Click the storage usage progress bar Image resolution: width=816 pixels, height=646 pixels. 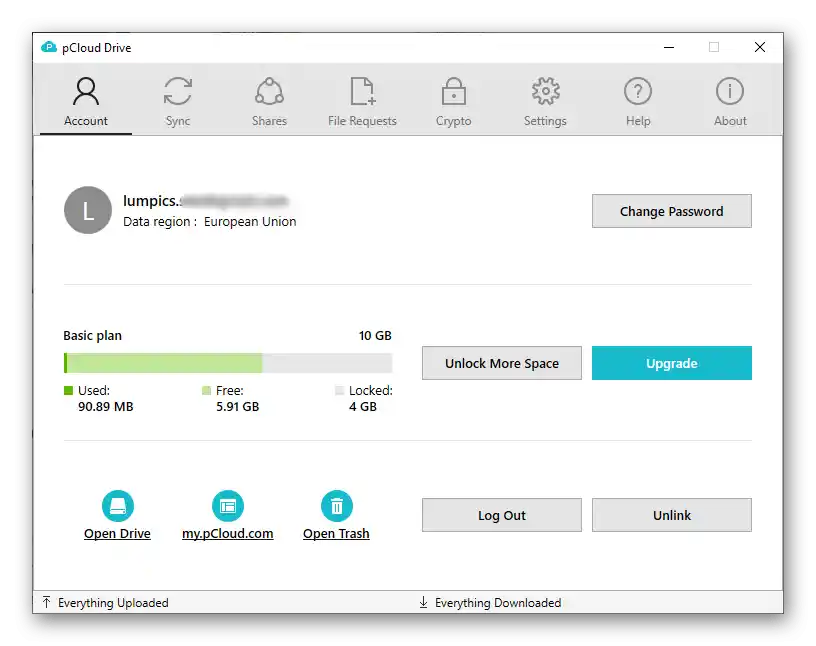pyautogui.click(x=227, y=363)
